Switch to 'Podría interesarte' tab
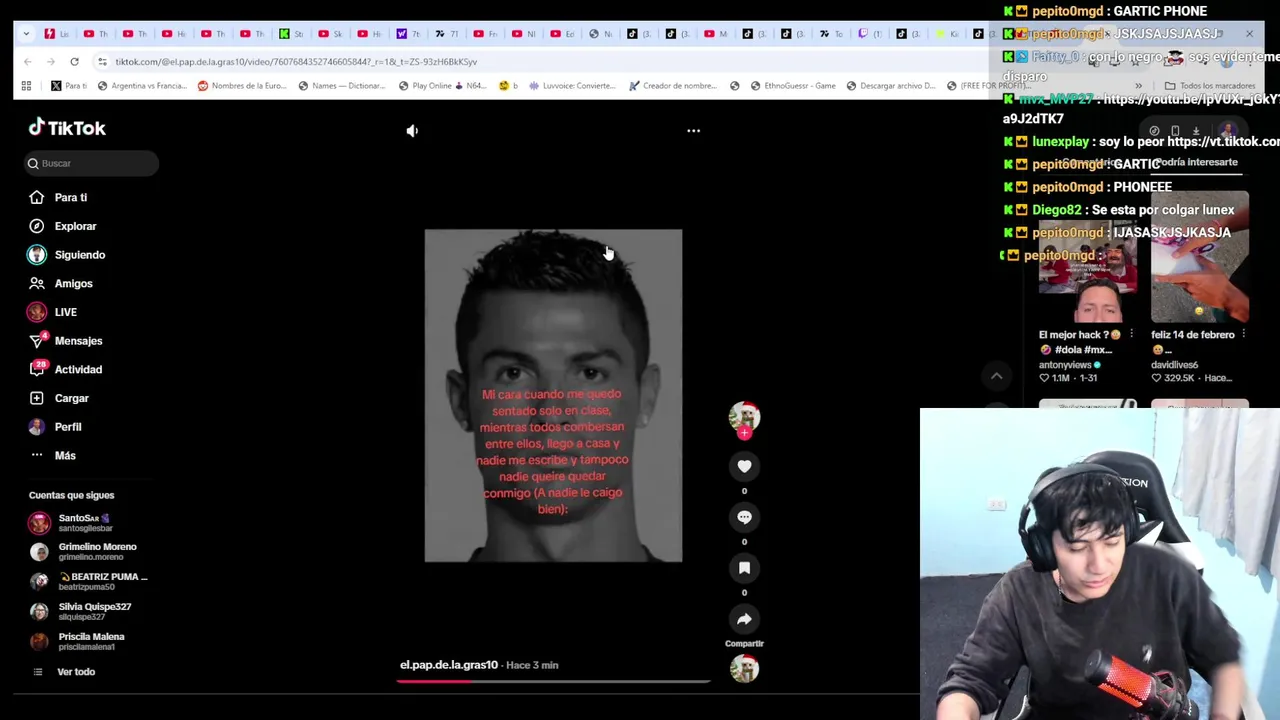This screenshot has height=720, width=1280. coord(1196,162)
